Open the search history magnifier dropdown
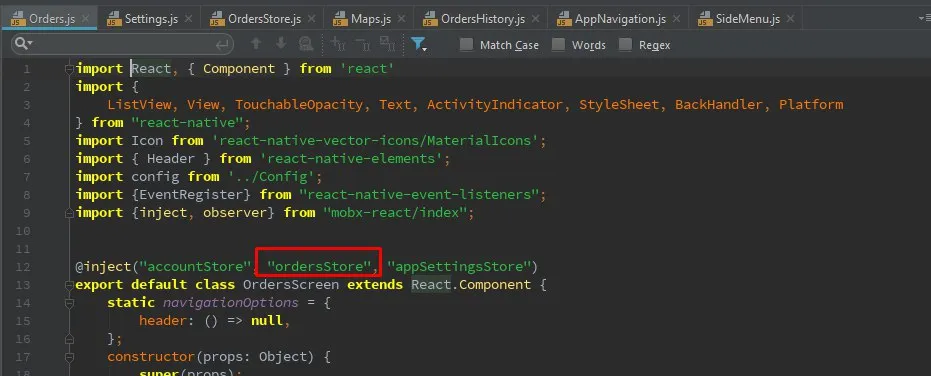The height and width of the screenshot is (376, 931). (24, 44)
